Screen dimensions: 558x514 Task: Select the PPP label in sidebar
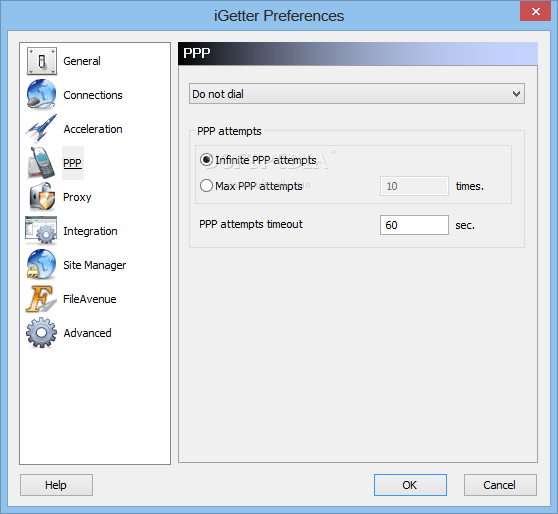[73, 163]
